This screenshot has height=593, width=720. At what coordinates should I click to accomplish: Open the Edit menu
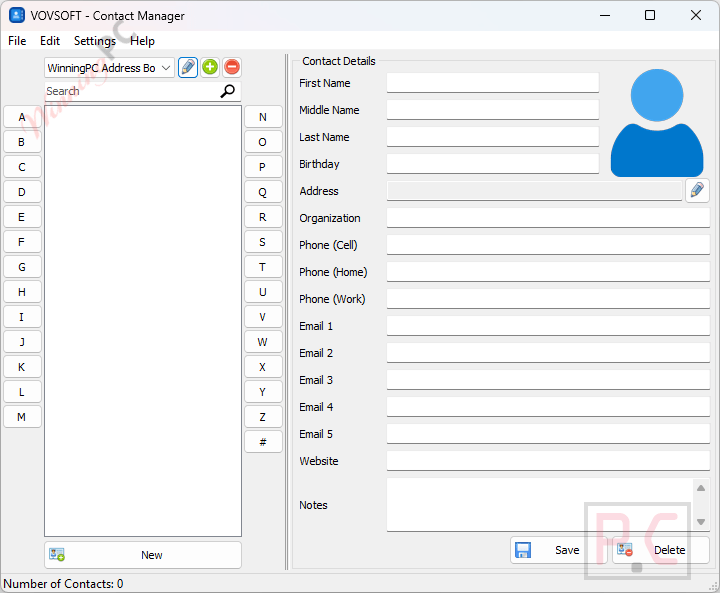(50, 41)
